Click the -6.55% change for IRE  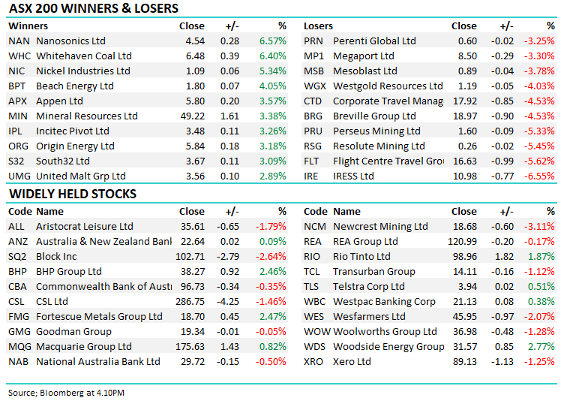click(x=539, y=176)
